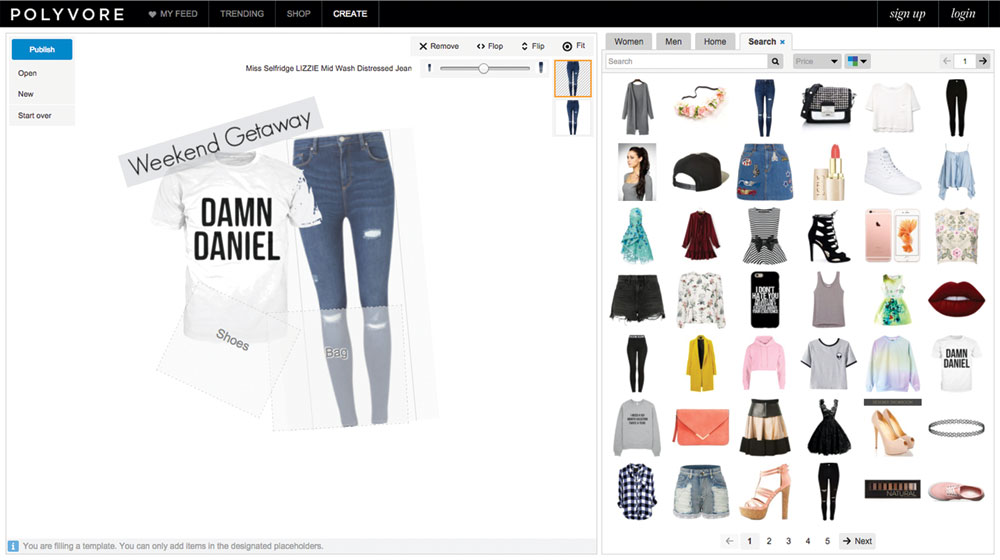Viewport: 1000px width, 560px height.
Task: Select the black lace-up heels item
Action: point(828,237)
